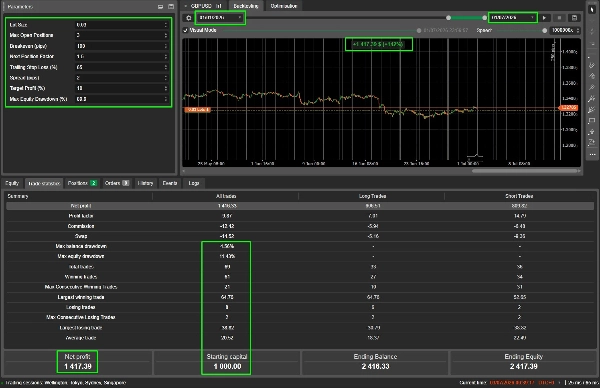Open the Trade statistics tab
Screen dimensions: 600x388
click(44, 184)
